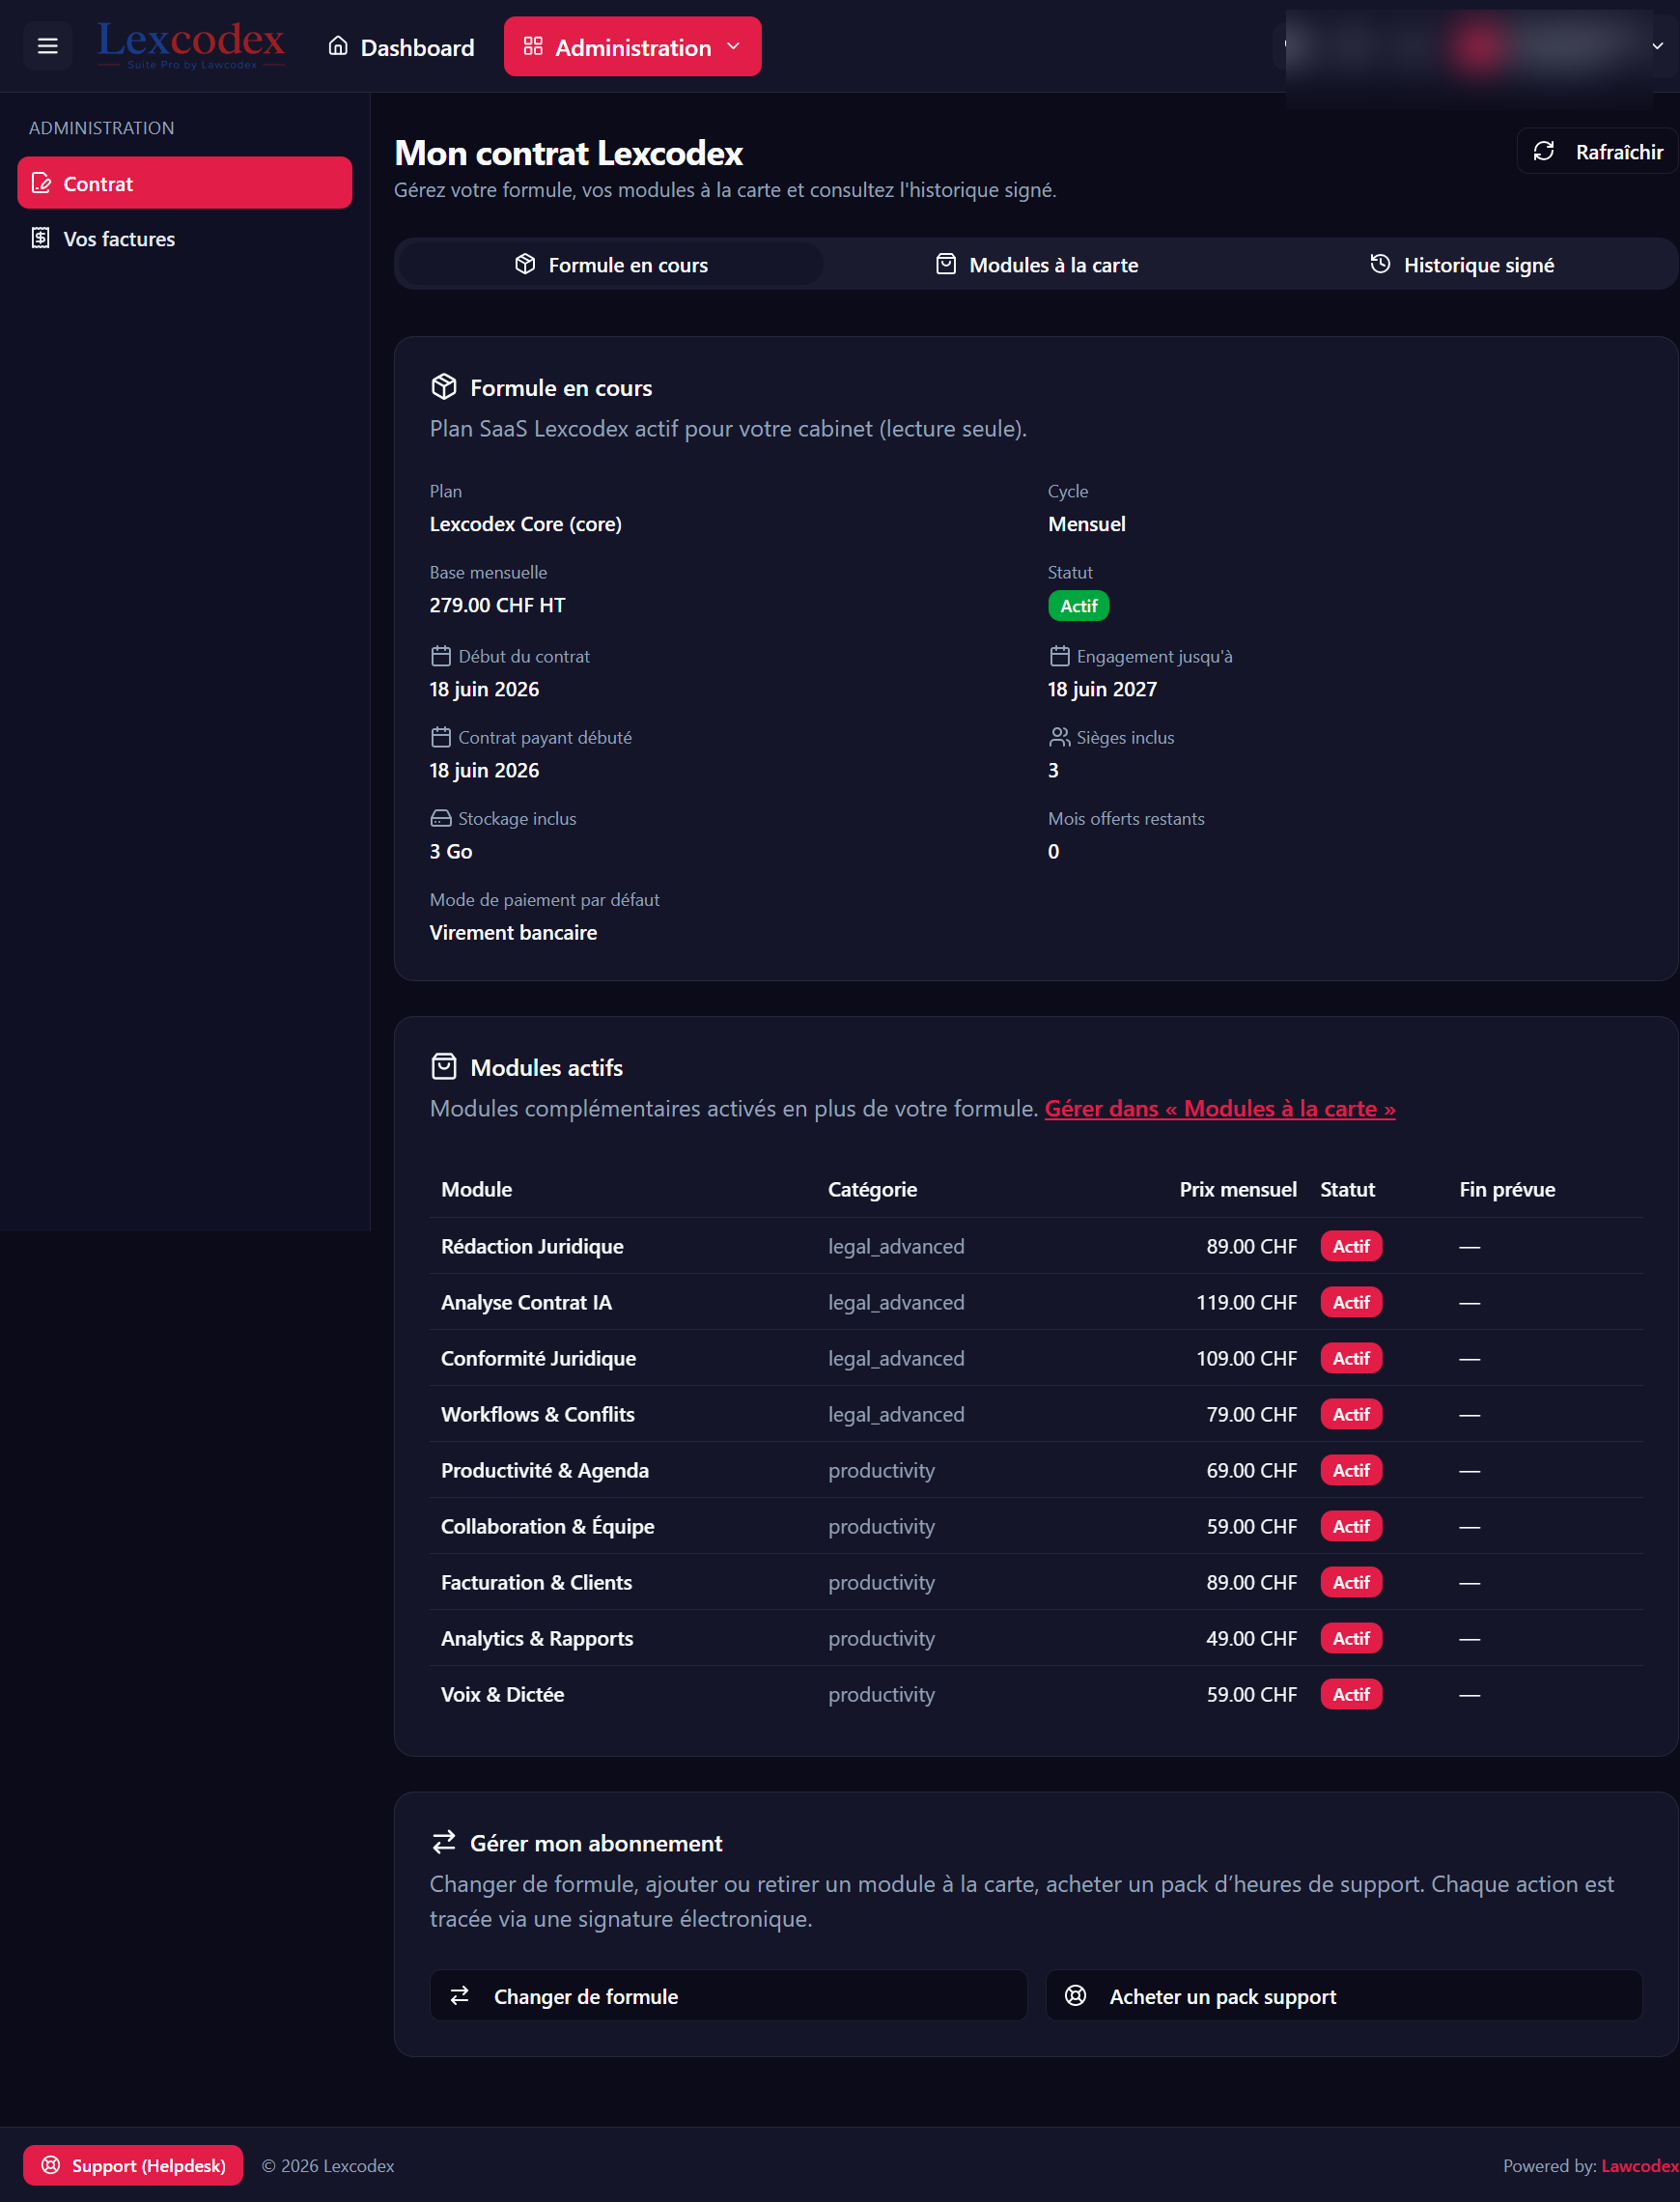Screen dimensions: 1680x2202
Task: Select the Workflows & Conflits module
Action: pyautogui.click(x=538, y=1414)
